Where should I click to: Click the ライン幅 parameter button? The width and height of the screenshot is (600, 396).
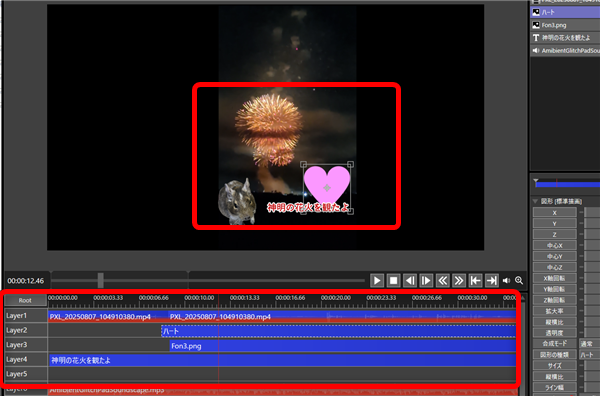coord(554,387)
